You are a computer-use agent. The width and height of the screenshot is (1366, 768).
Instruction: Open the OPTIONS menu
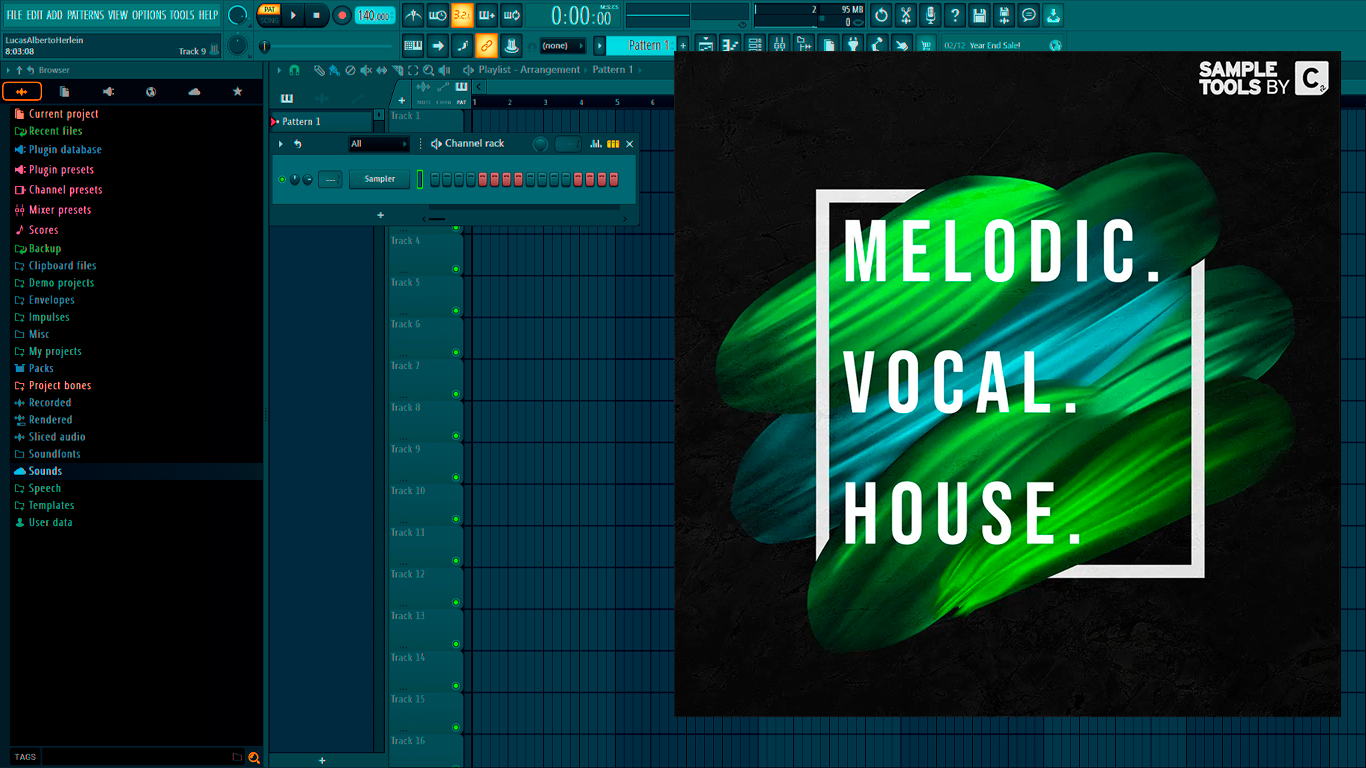click(149, 15)
